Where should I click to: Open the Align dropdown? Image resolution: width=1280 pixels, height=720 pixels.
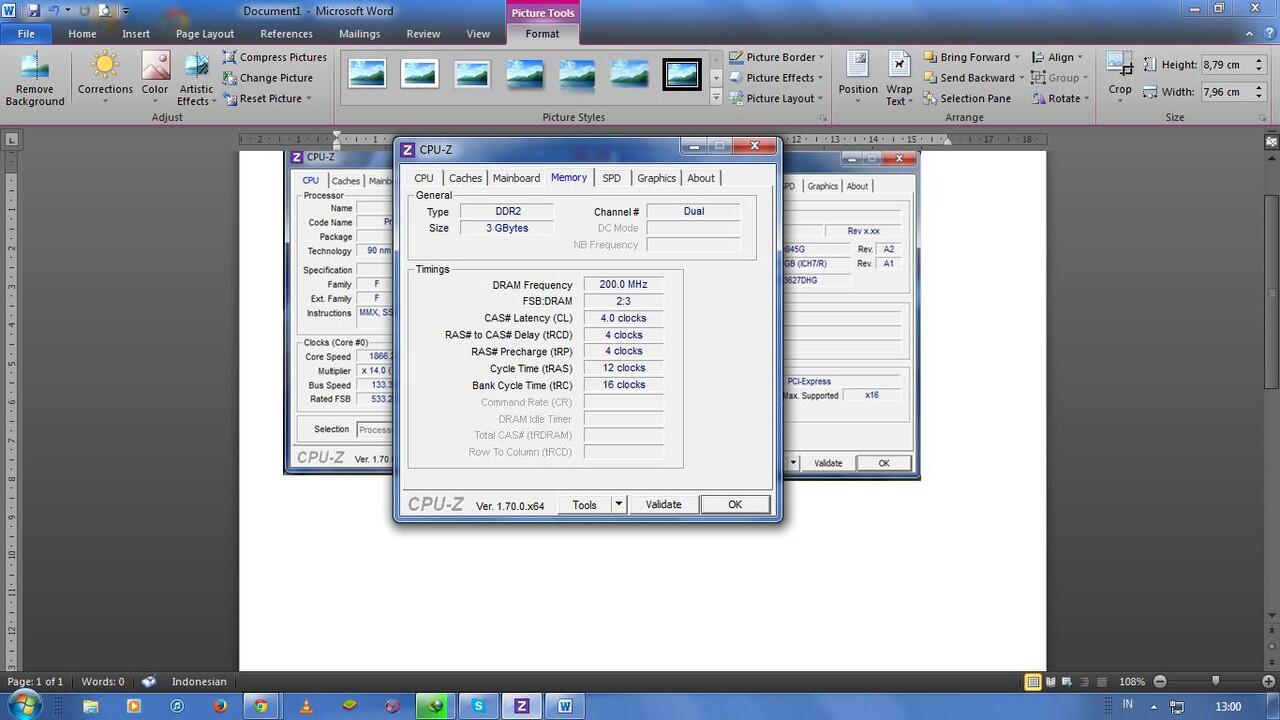point(1058,57)
